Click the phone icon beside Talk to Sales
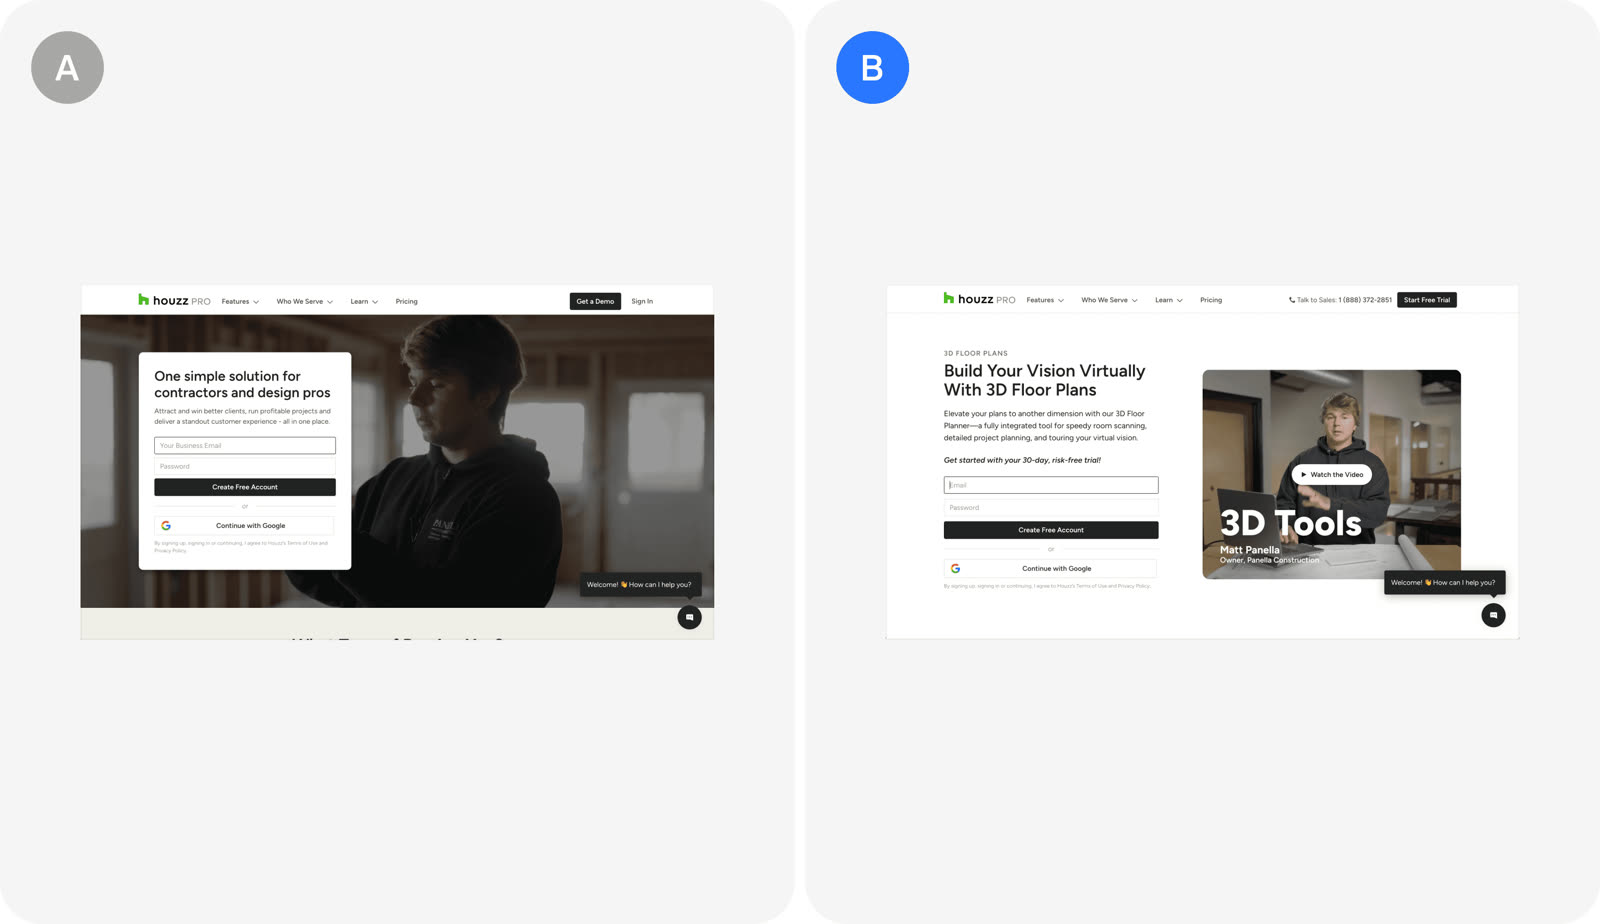This screenshot has height=924, width=1600. (1291, 300)
